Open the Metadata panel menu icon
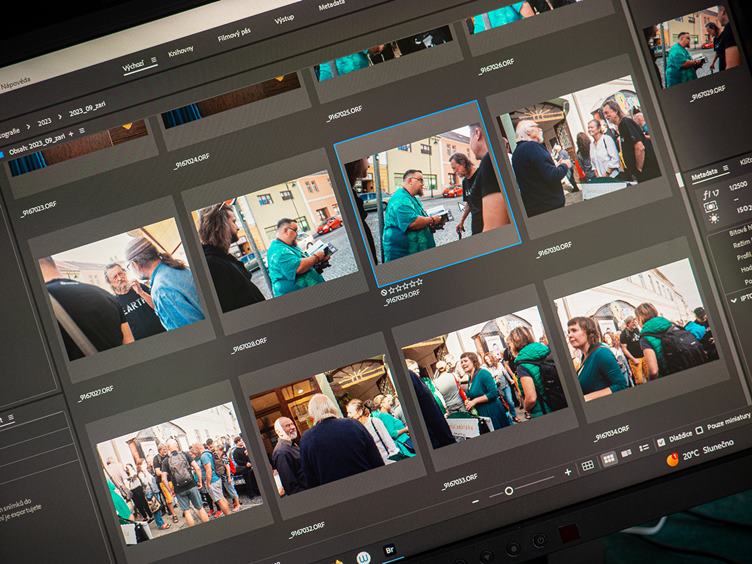Viewport: 752px width, 564px height. pyautogui.click(x=726, y=168)
